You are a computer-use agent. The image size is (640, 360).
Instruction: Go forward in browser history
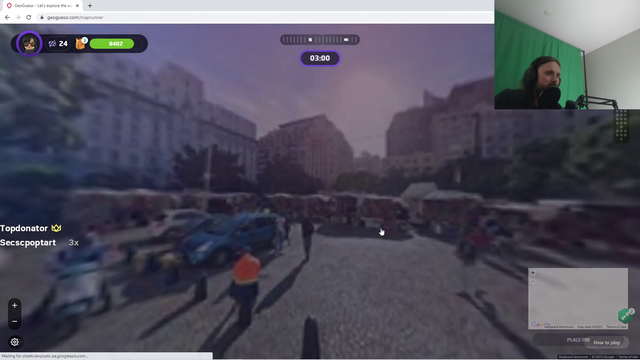pyautogui.click(x=18, y=17)
